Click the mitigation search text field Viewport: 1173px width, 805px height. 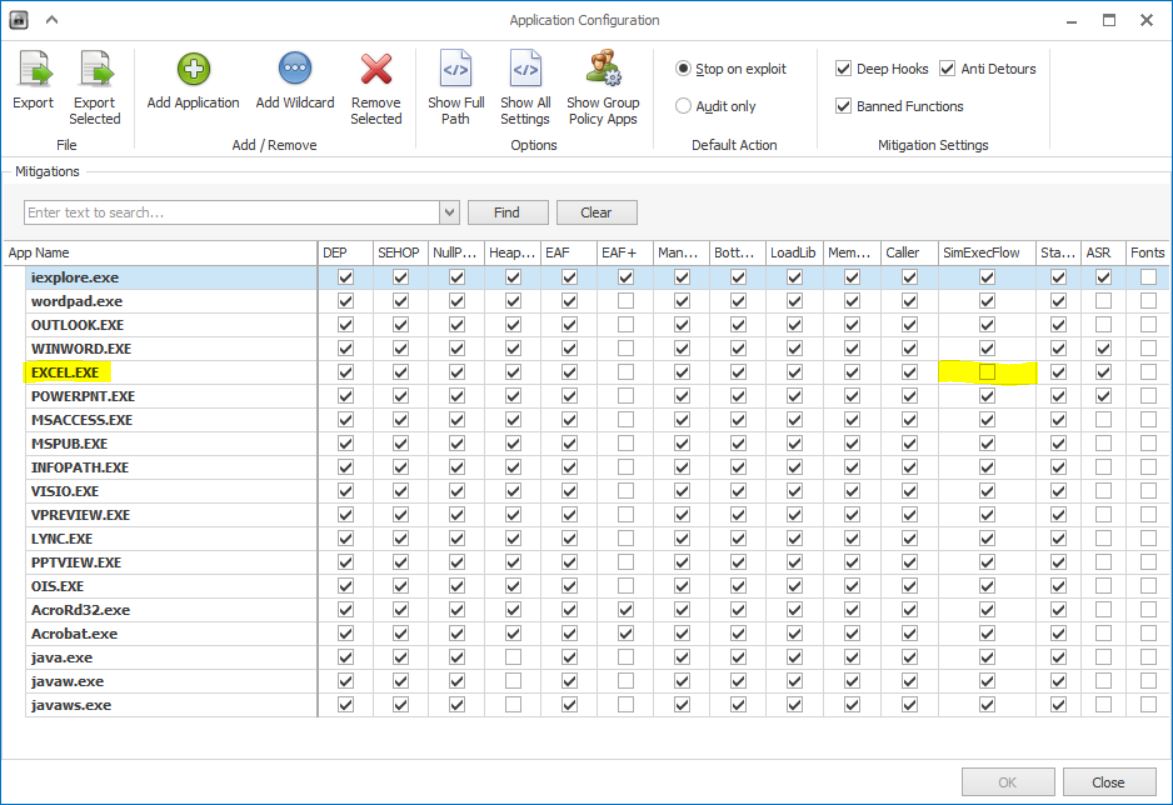(231, 212)
